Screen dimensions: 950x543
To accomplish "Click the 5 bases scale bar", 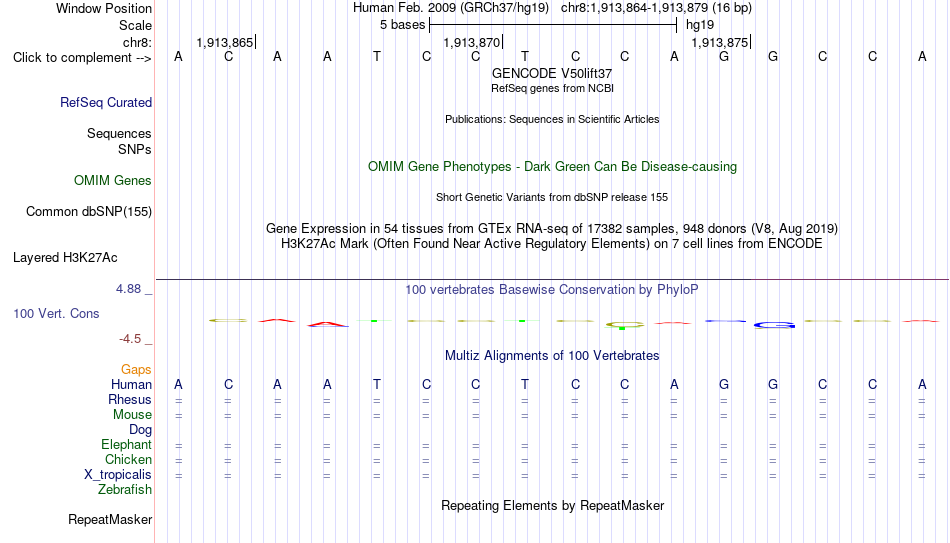I will (x=553, y=25).
